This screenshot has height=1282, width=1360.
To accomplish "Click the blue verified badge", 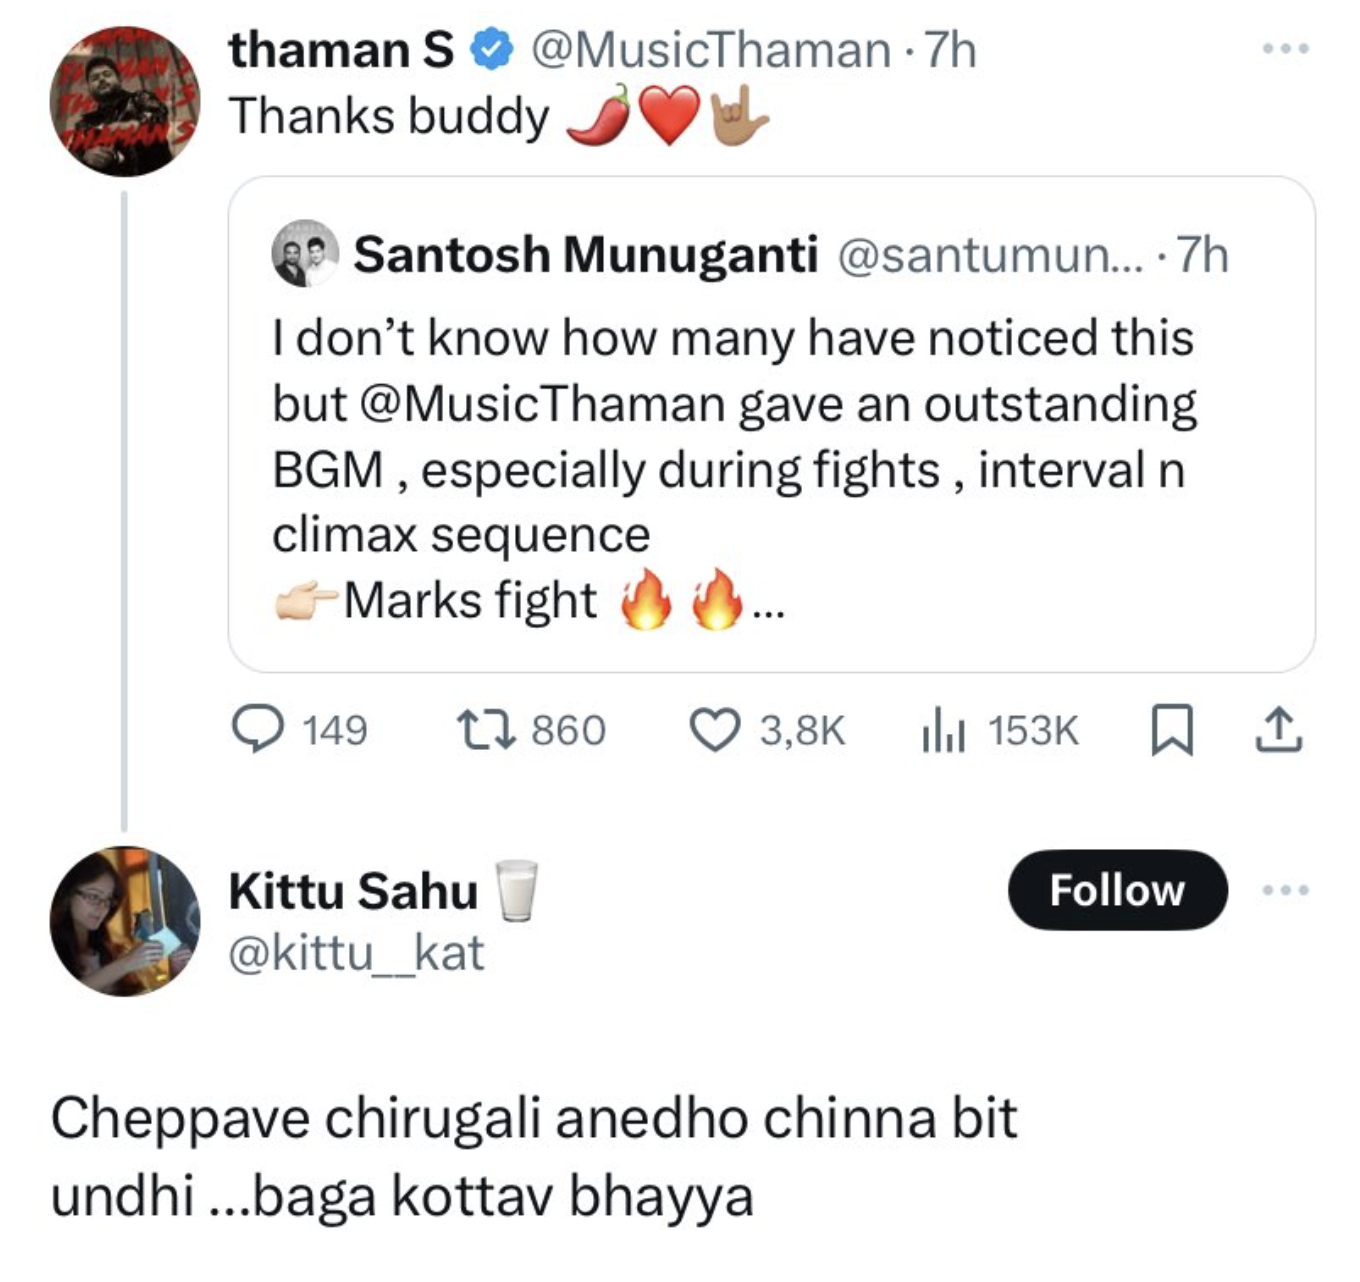I will (x=491, y=50).
